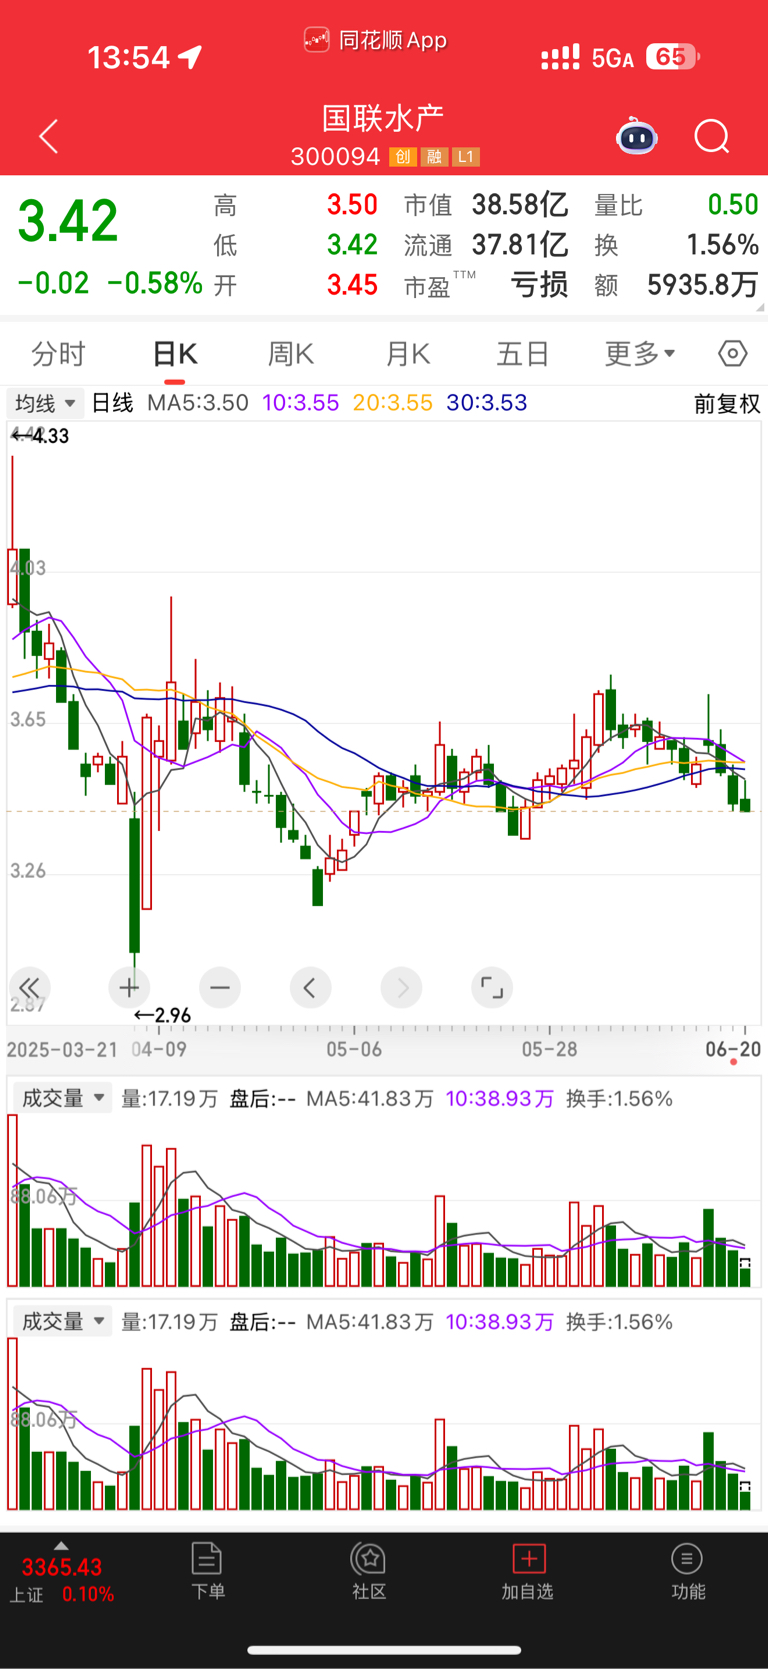Tap 加自选 to add watchlist
The width and height of the screenshot is (768, 1669).
(528, 1572)
